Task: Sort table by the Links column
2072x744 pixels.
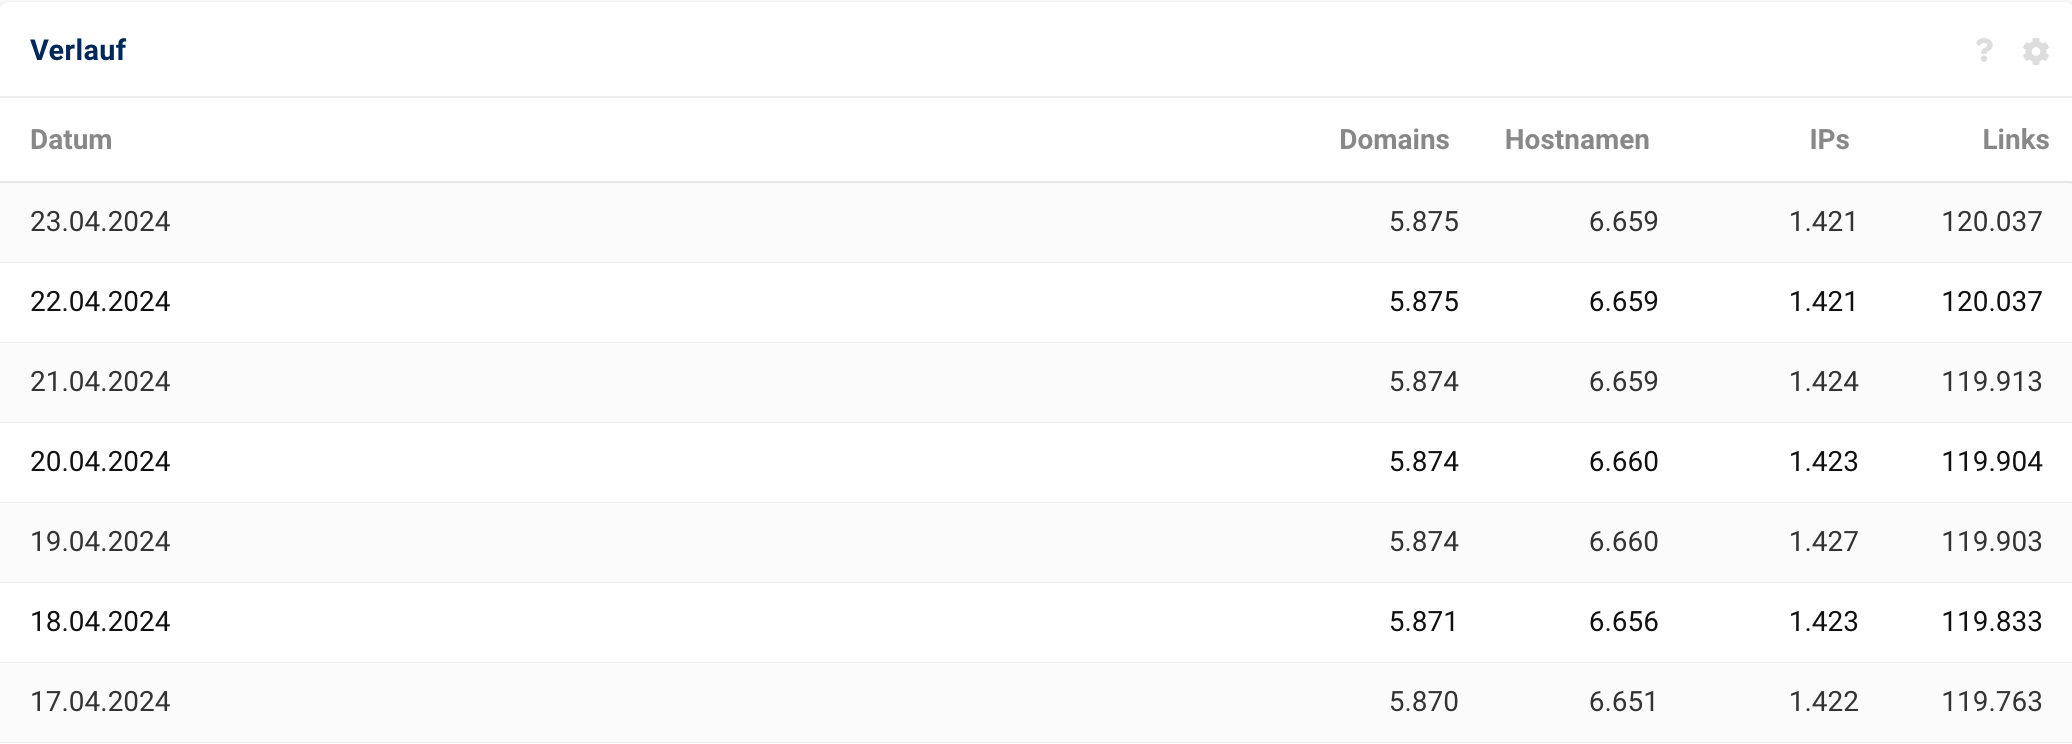Action: 2016,140
